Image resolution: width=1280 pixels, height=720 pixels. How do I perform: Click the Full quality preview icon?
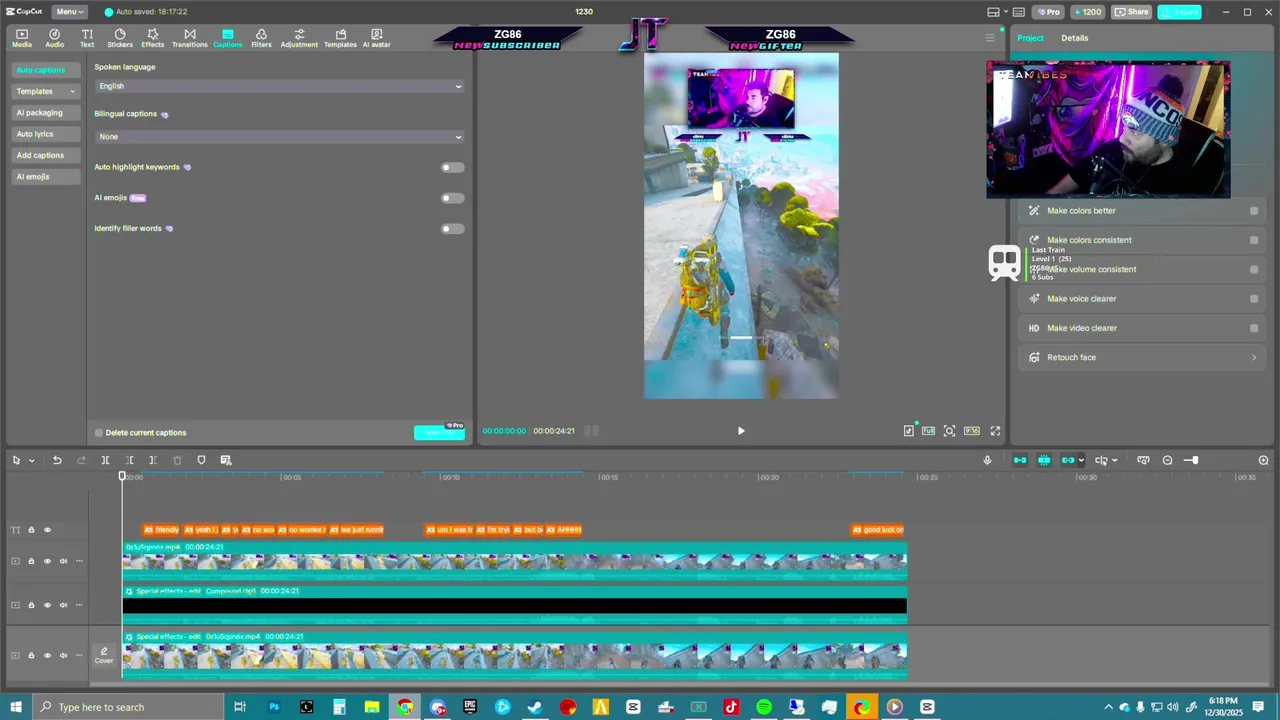pos(928,431)
